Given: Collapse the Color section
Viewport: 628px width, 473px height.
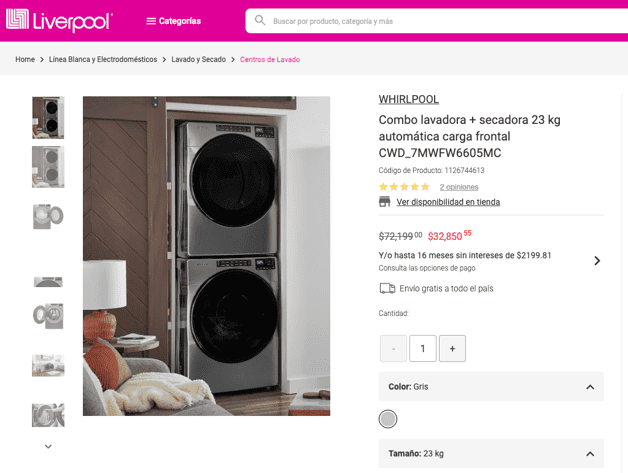Looking at the screenshot, I should point(590,387).
